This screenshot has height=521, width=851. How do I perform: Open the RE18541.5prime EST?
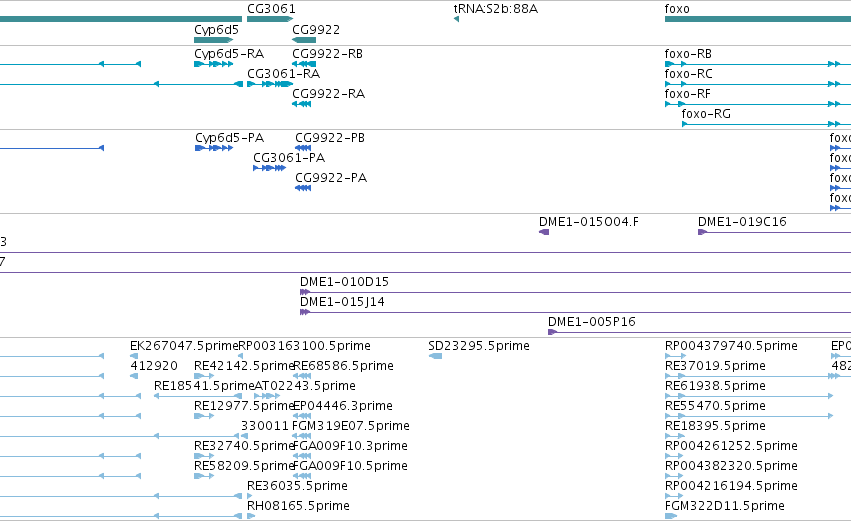tap(204, 386)
